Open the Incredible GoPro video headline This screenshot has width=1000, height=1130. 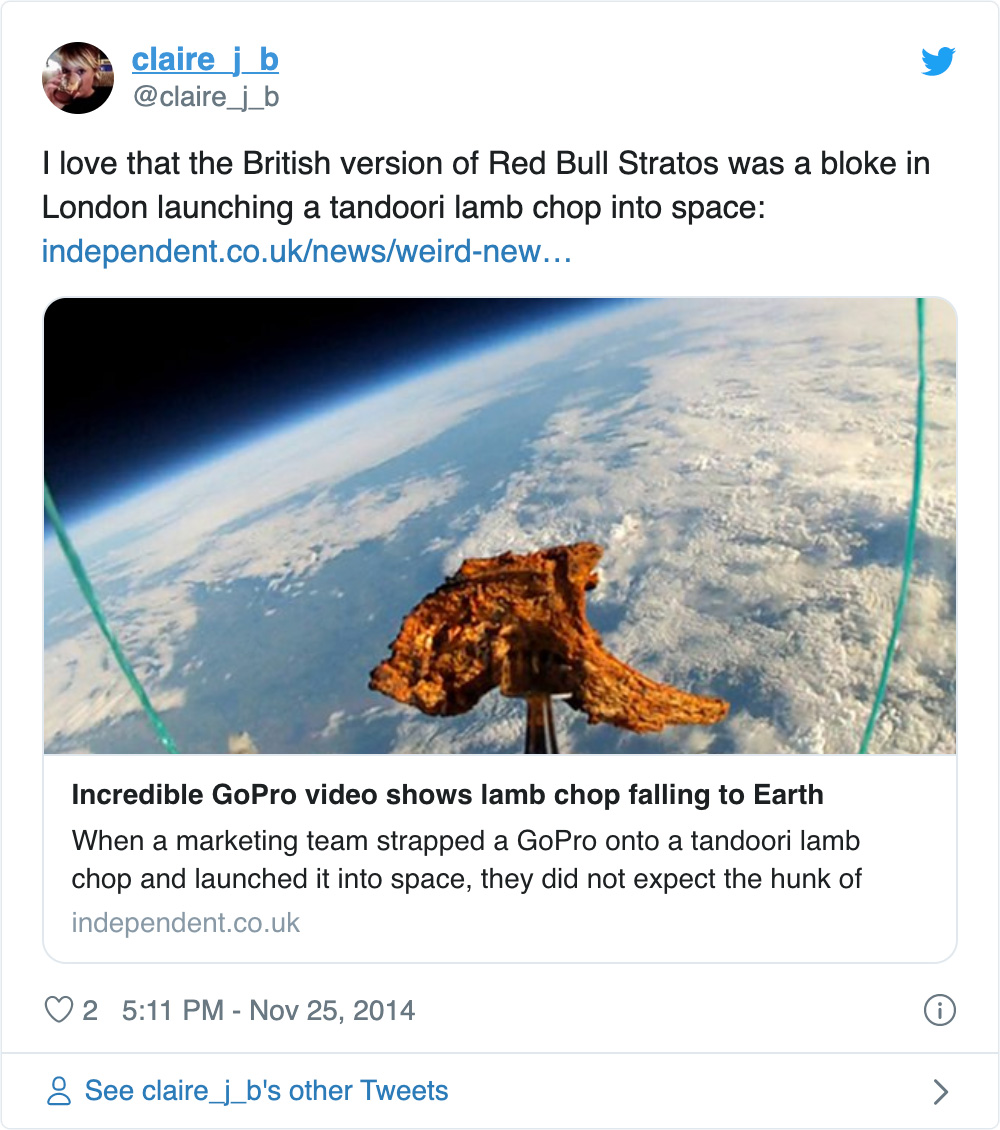(447, 794)
